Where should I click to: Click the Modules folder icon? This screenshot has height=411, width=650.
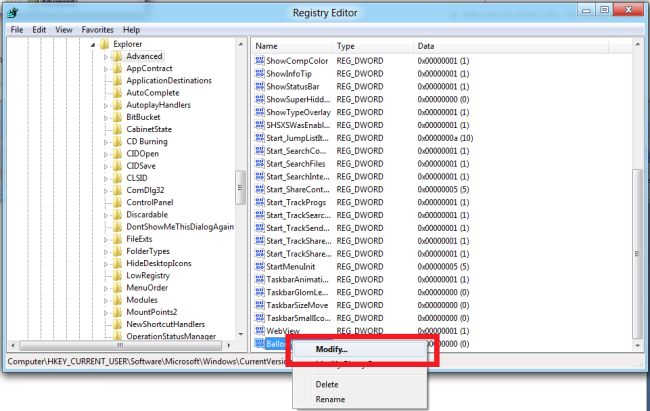[x=118, y=300]
